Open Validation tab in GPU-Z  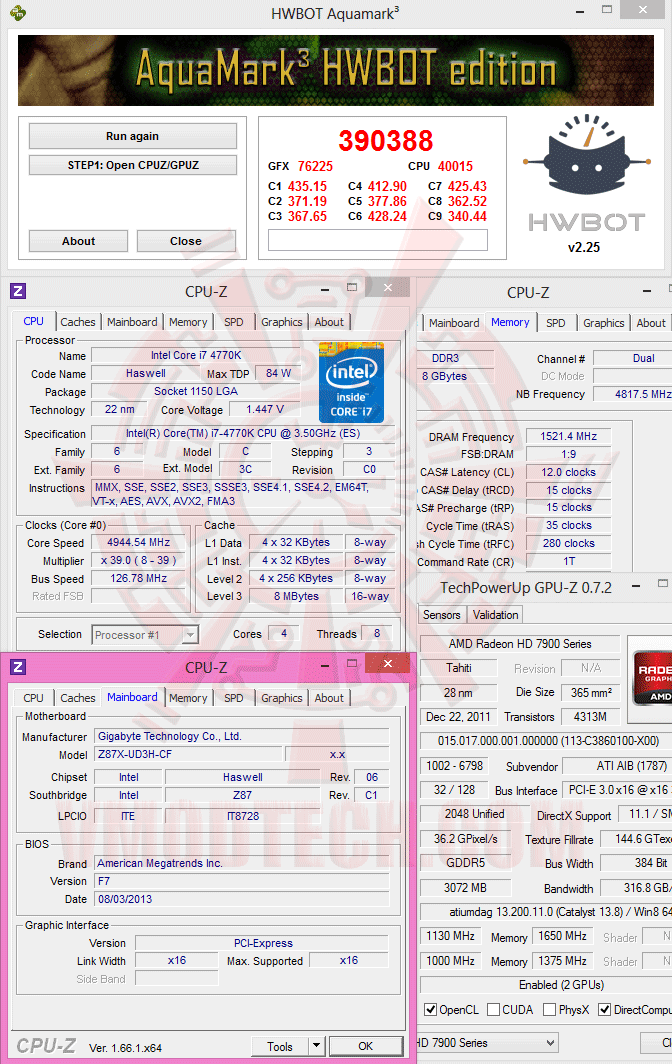click(496, 615)
